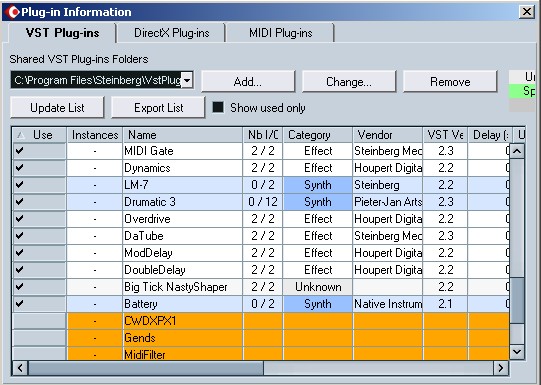Click the 0 / 12 I/O cell

pyautogui.click(x=263, y=202)
